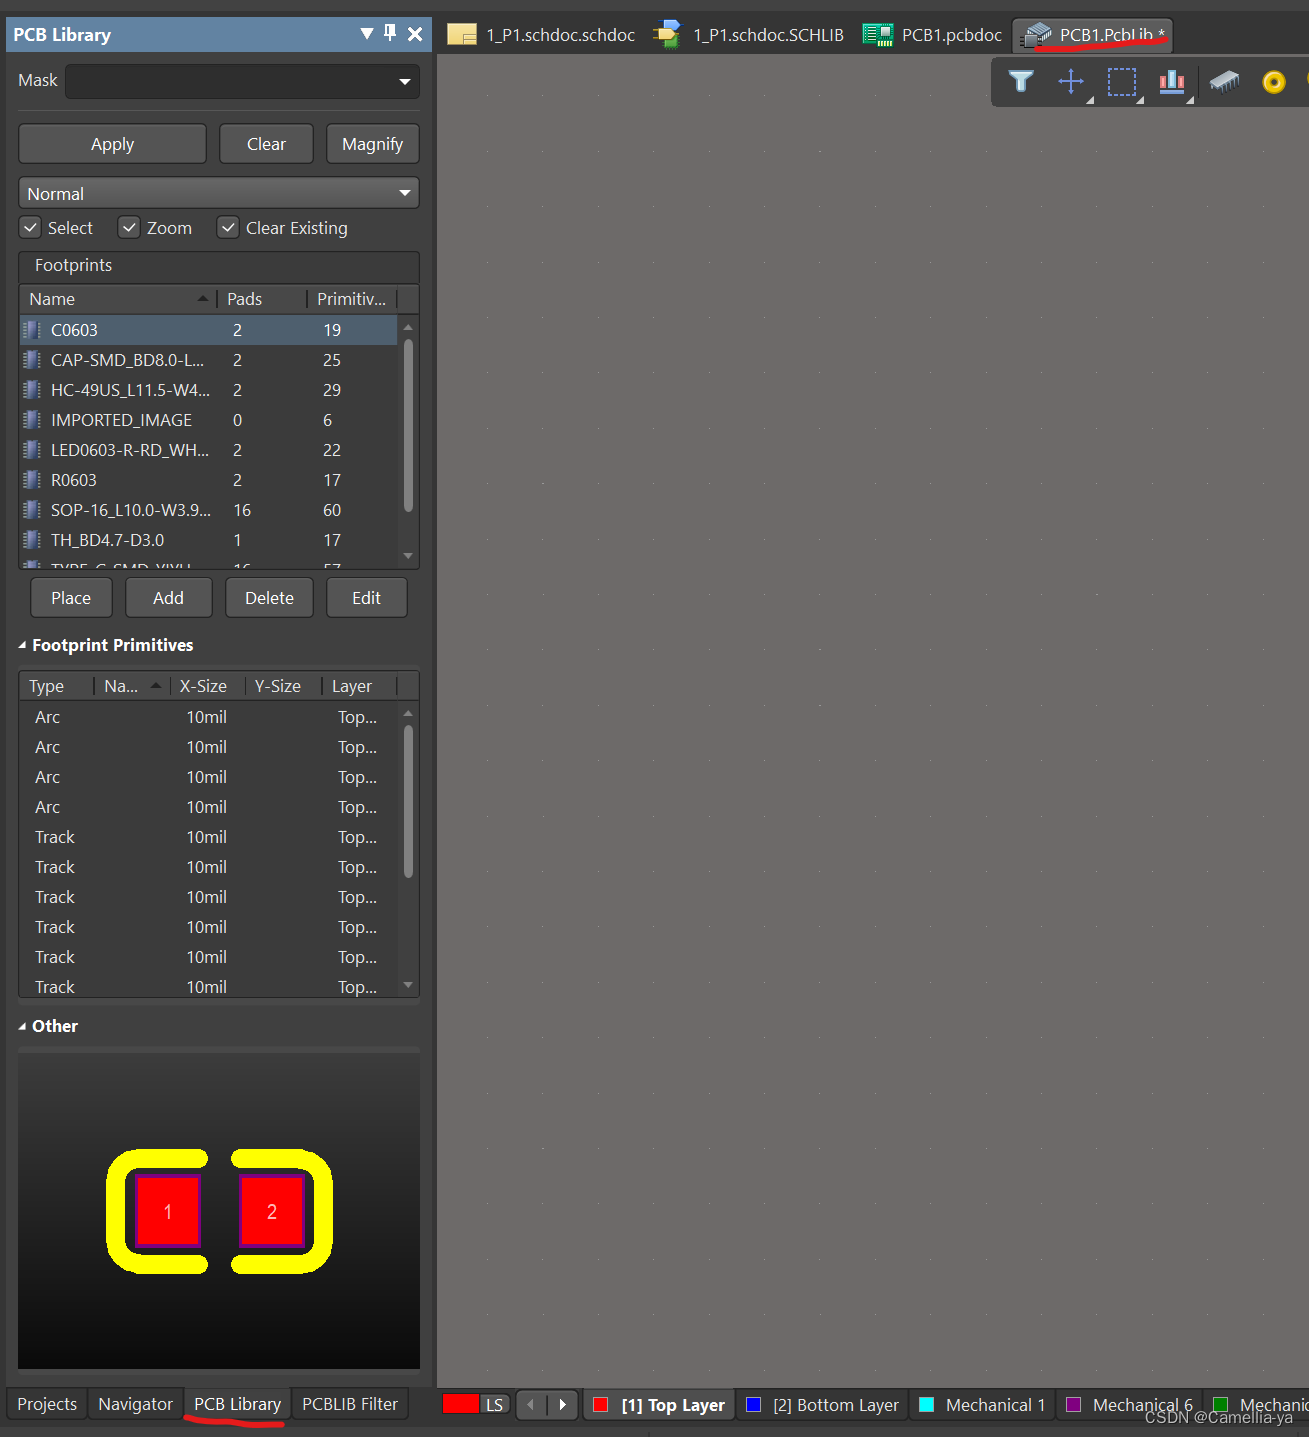Click the place component chip icon
The width and height of the screenshot is (1309, 1437).
(x=1224, y=81)
